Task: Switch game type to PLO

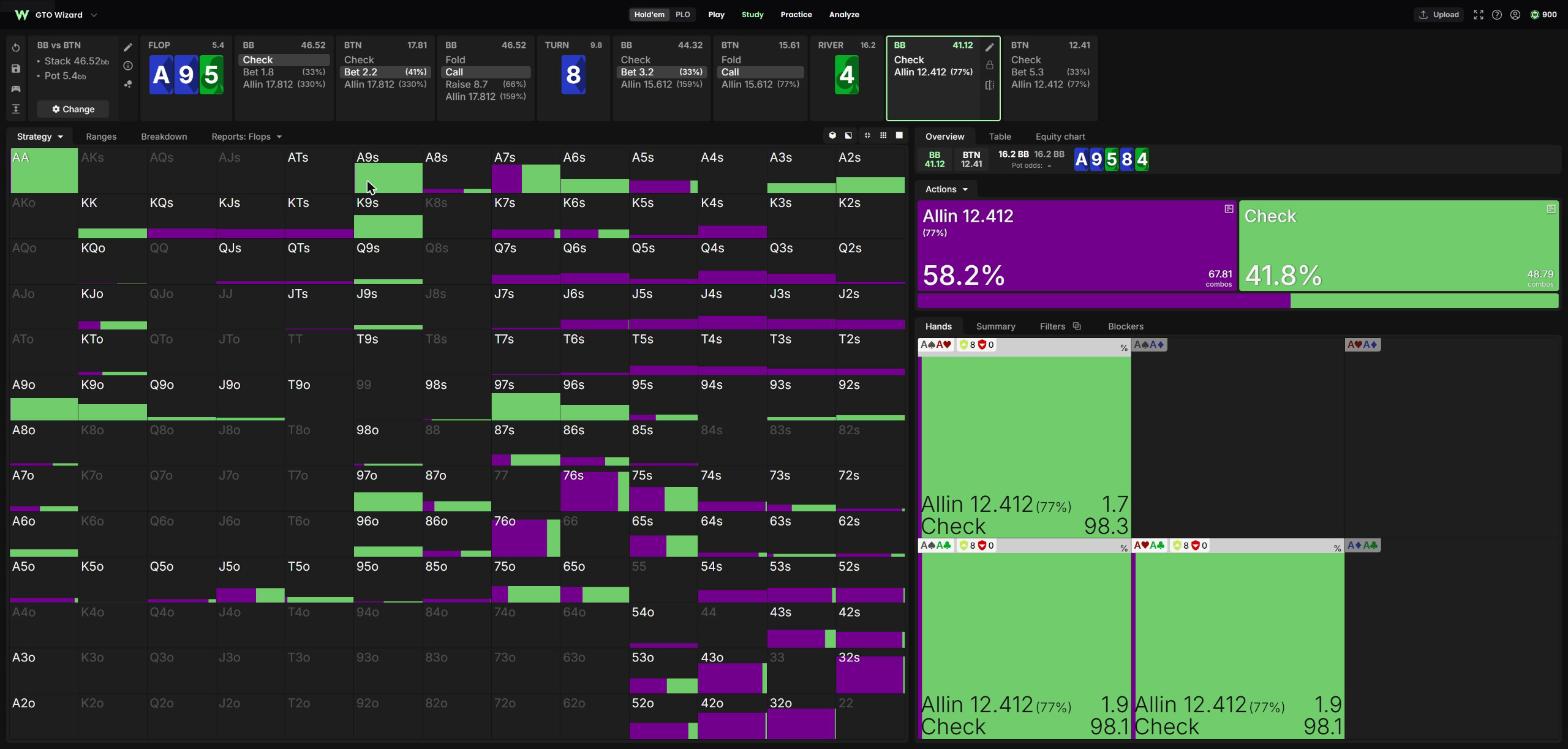Action: click(682, 15)
